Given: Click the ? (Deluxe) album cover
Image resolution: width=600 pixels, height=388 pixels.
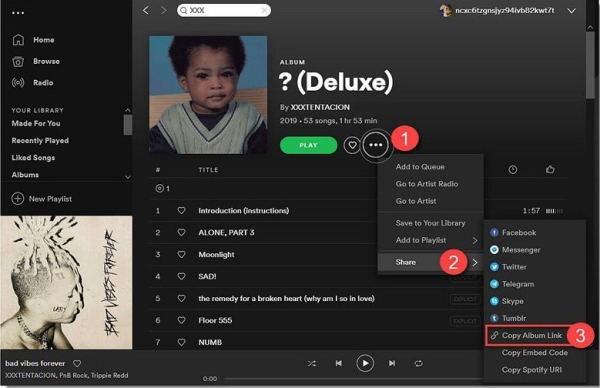Looking at the screenshot, I should pyautogui.click(x=208, y=95).
